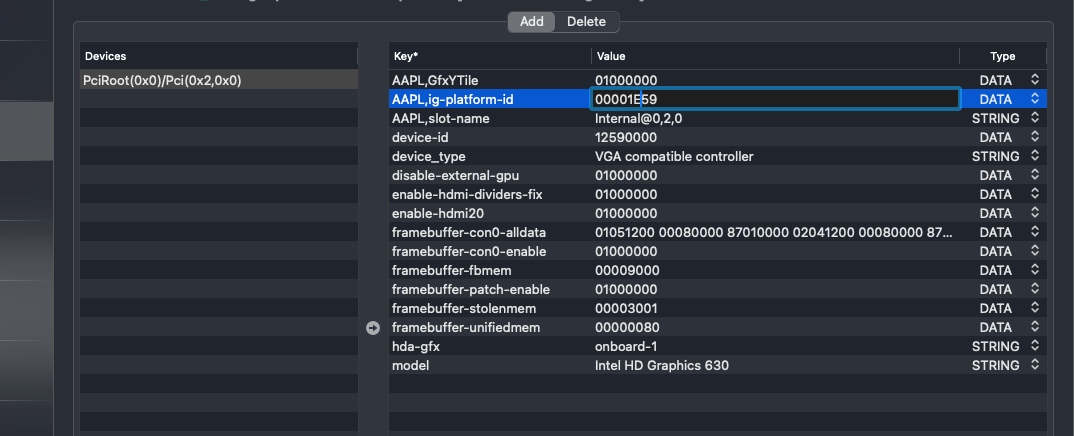Click the Type column header

(x=1002, y=56)
